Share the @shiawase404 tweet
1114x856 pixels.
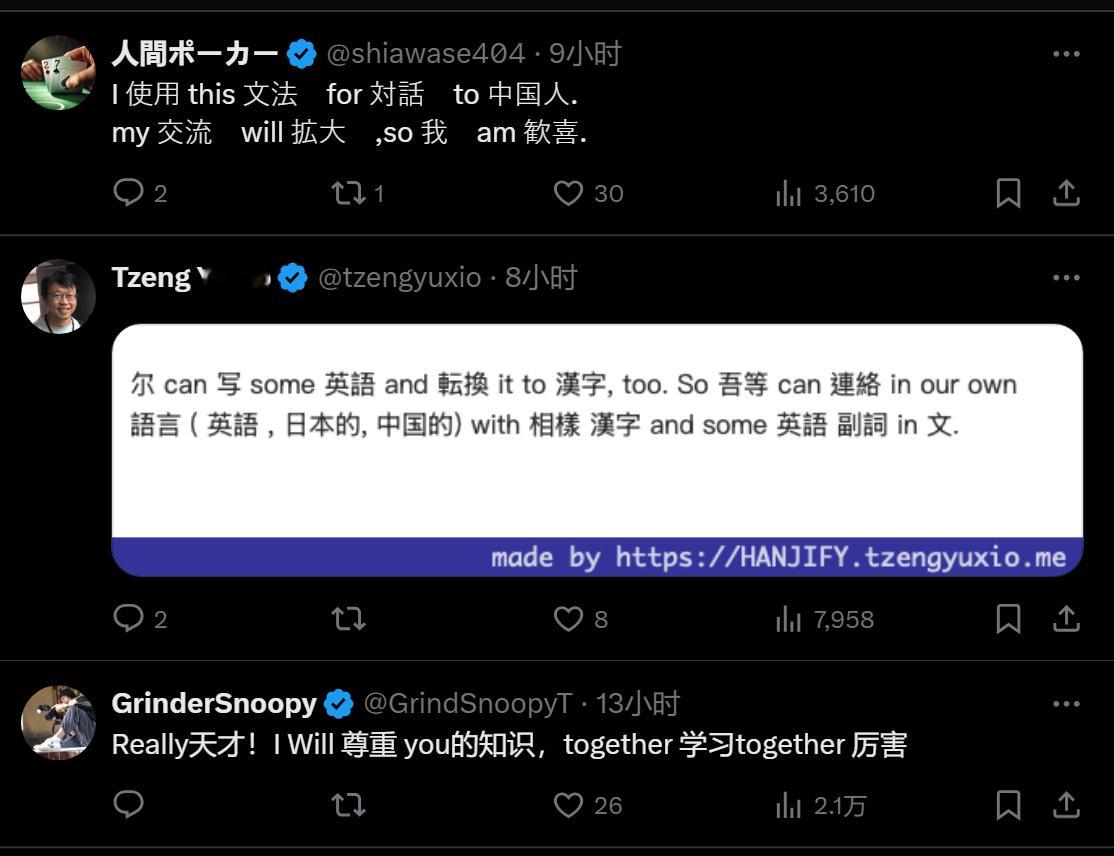(x=1066, y=193)
